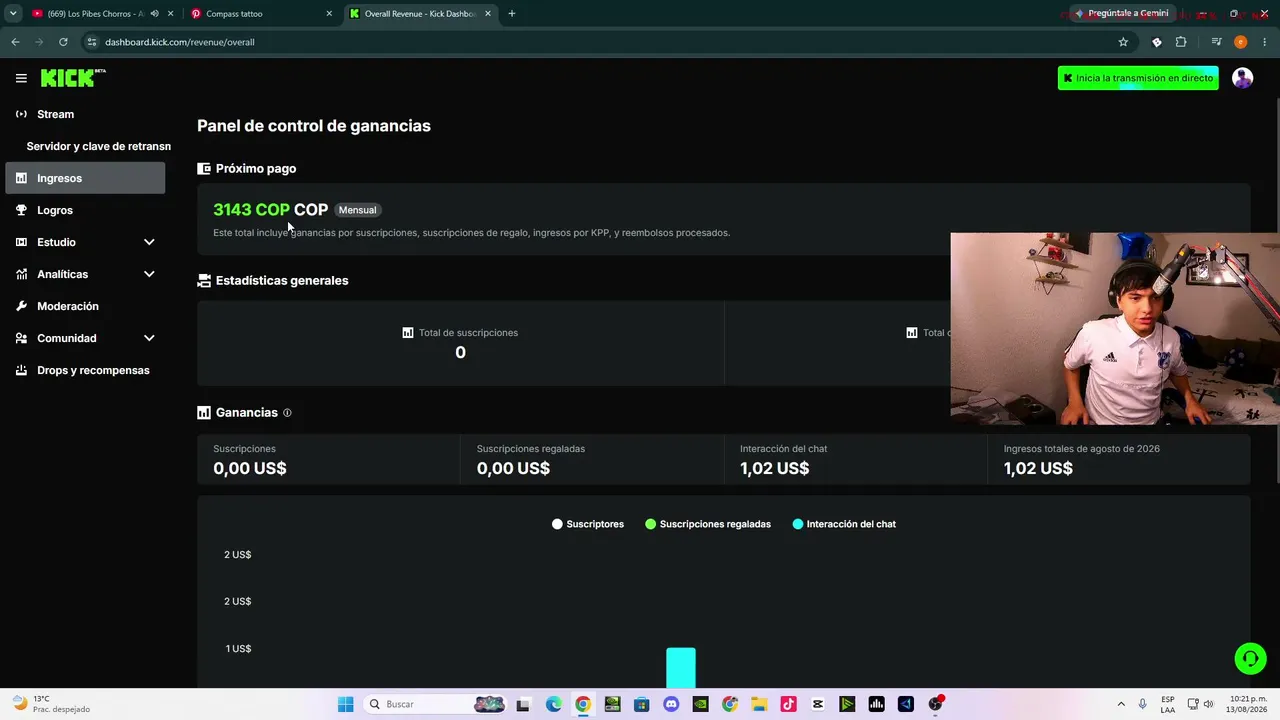Open the Chrome profile avatar

click(x=1241, y=42)
